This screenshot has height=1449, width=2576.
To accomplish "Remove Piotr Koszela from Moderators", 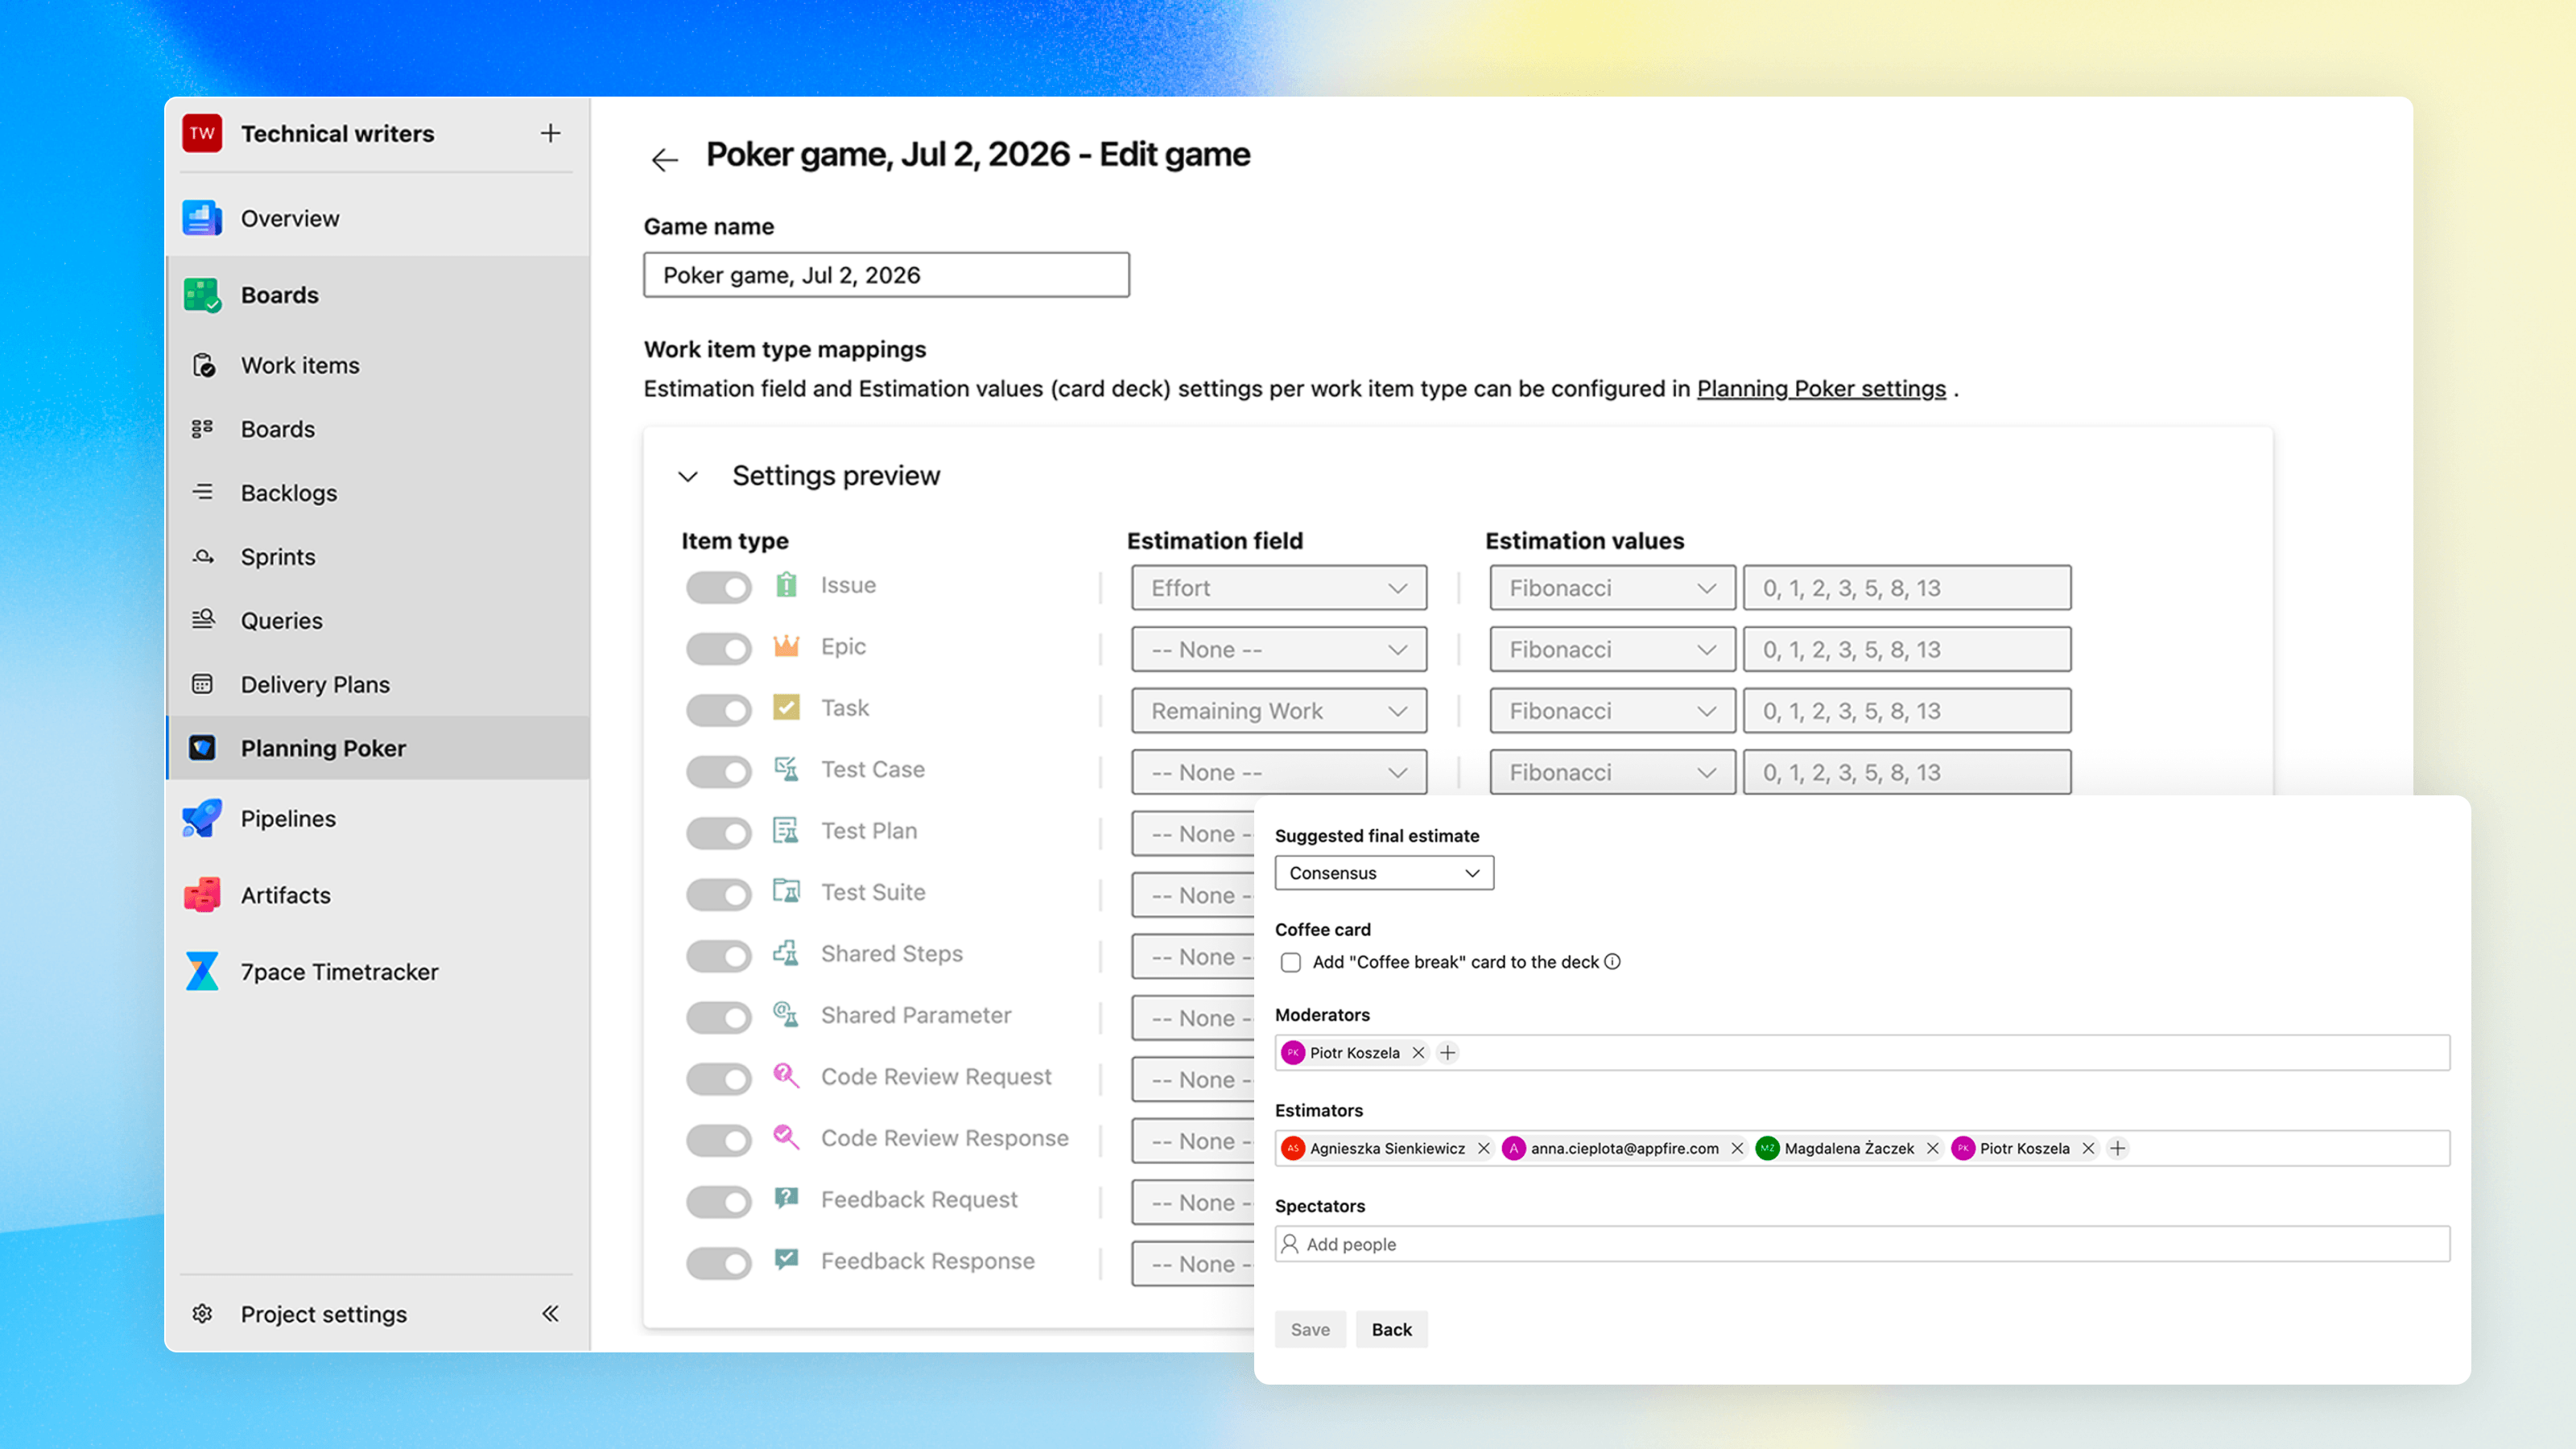I will (1418, 1052).
